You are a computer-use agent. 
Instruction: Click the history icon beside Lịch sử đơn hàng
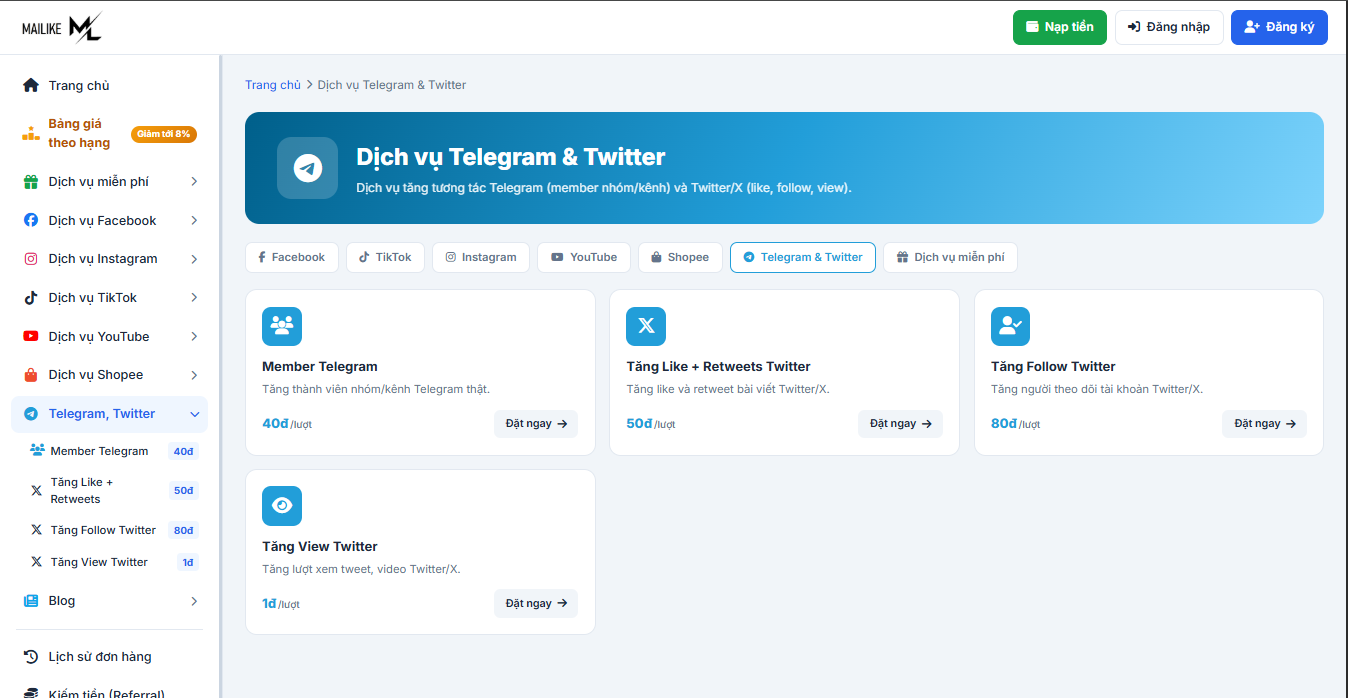coord(31,657)
